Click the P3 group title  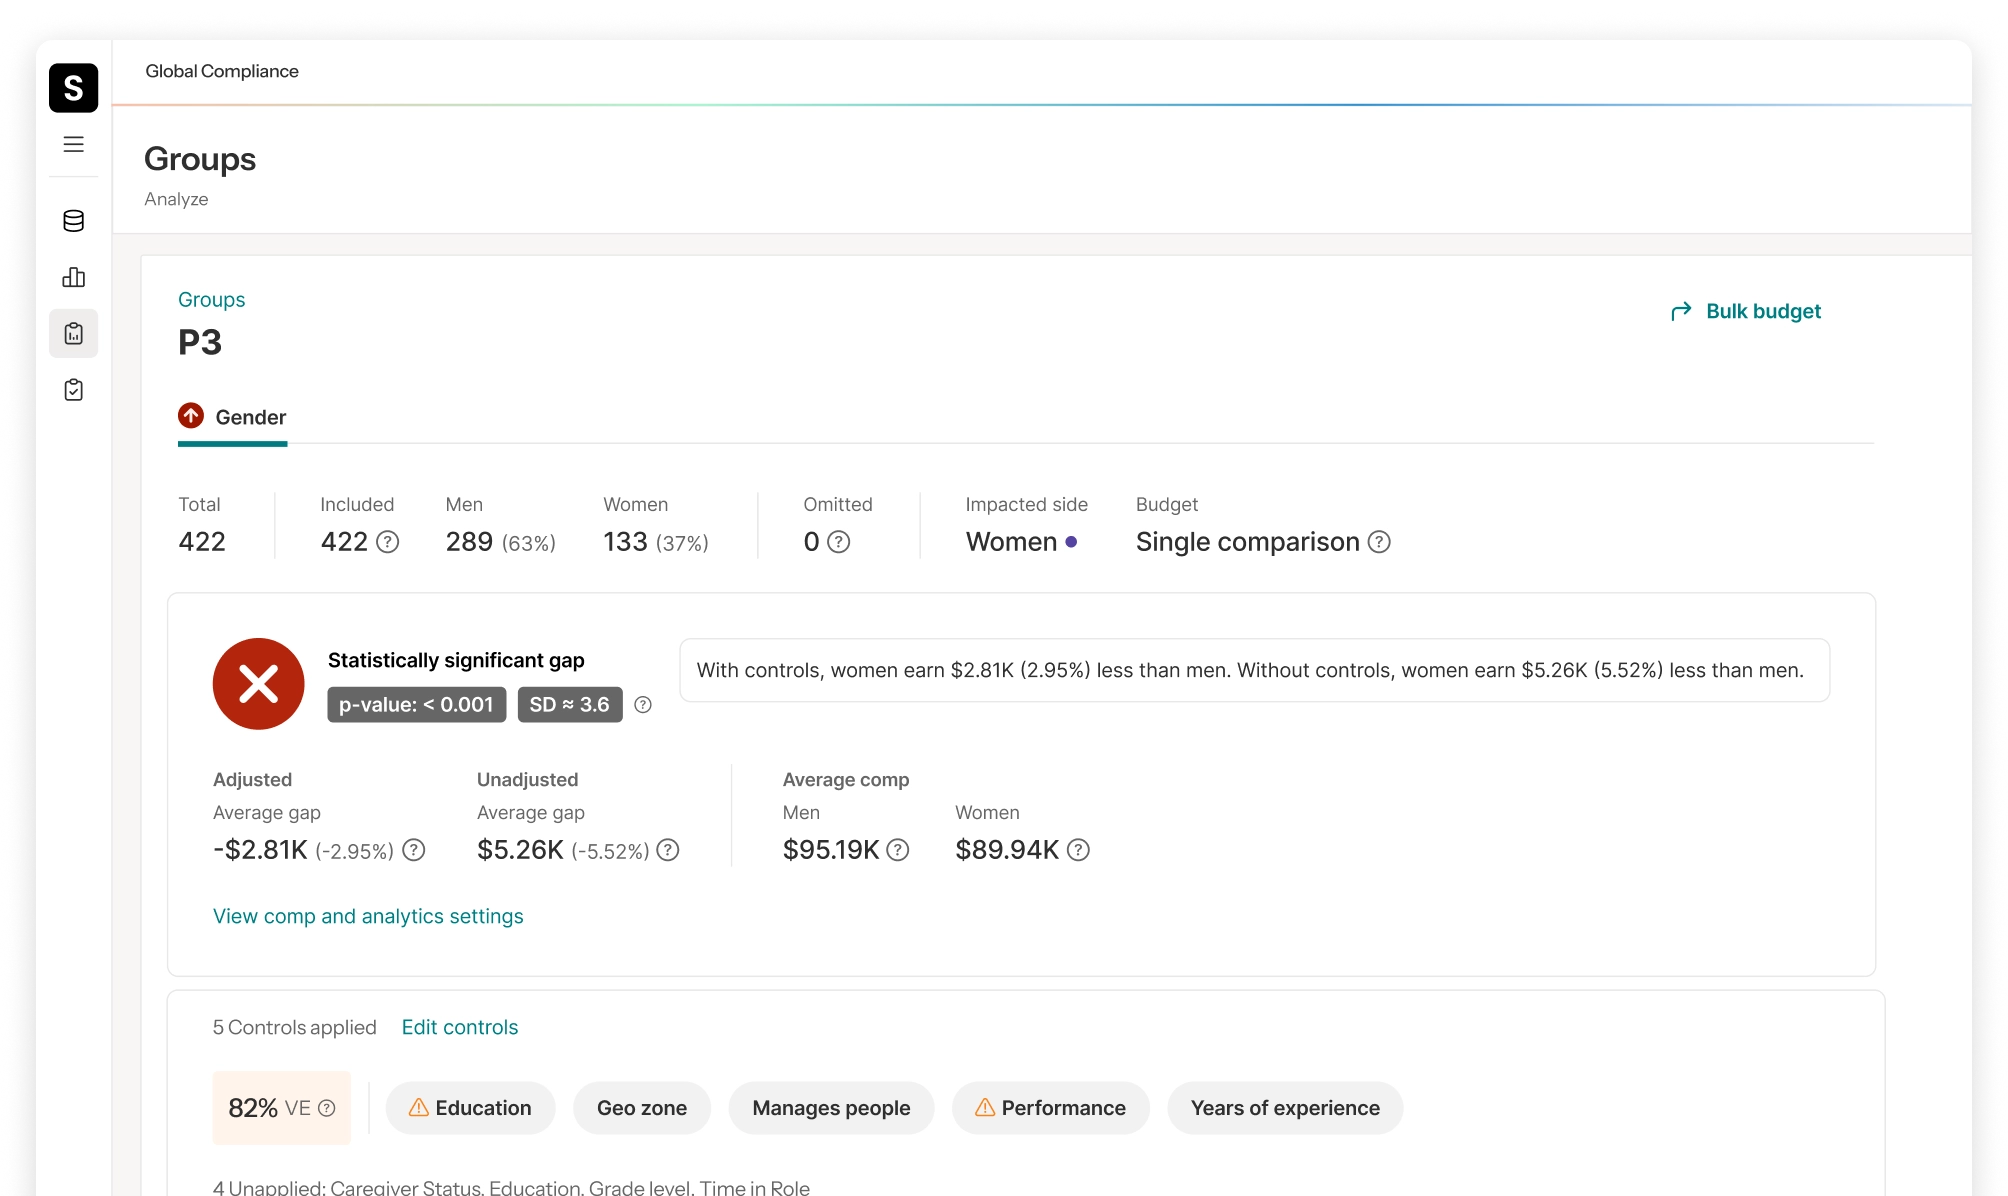tap(200, 342)
